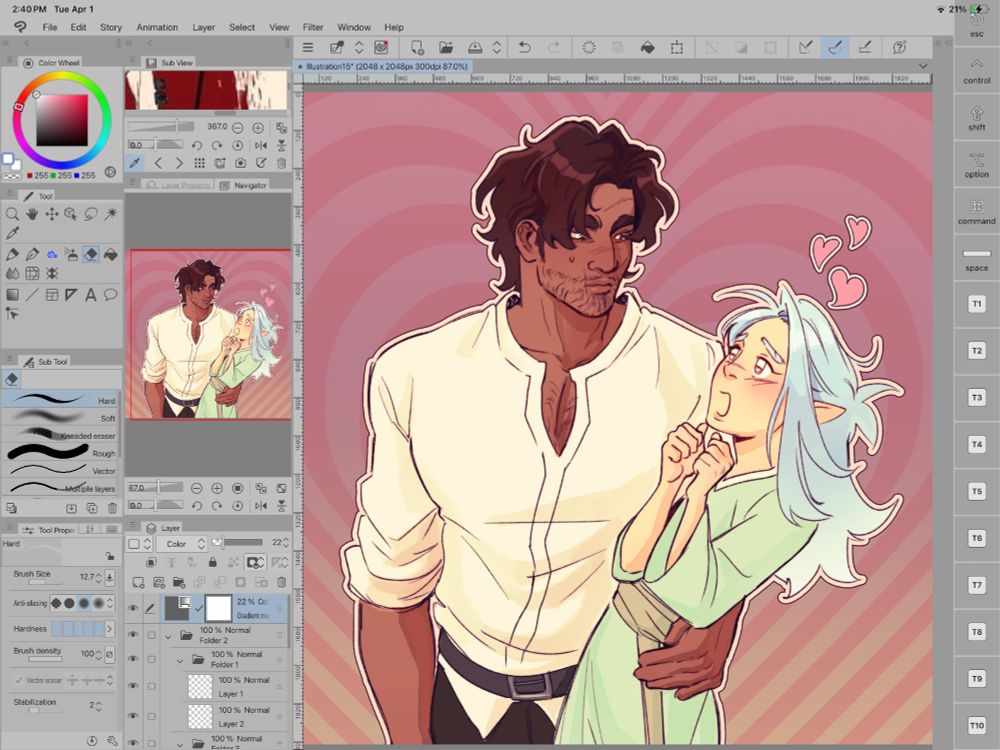Viewport: 1000px width, 750px height.
Task: Select the Ruler tool
Action: pyautogui.click(x=71, y=295)
